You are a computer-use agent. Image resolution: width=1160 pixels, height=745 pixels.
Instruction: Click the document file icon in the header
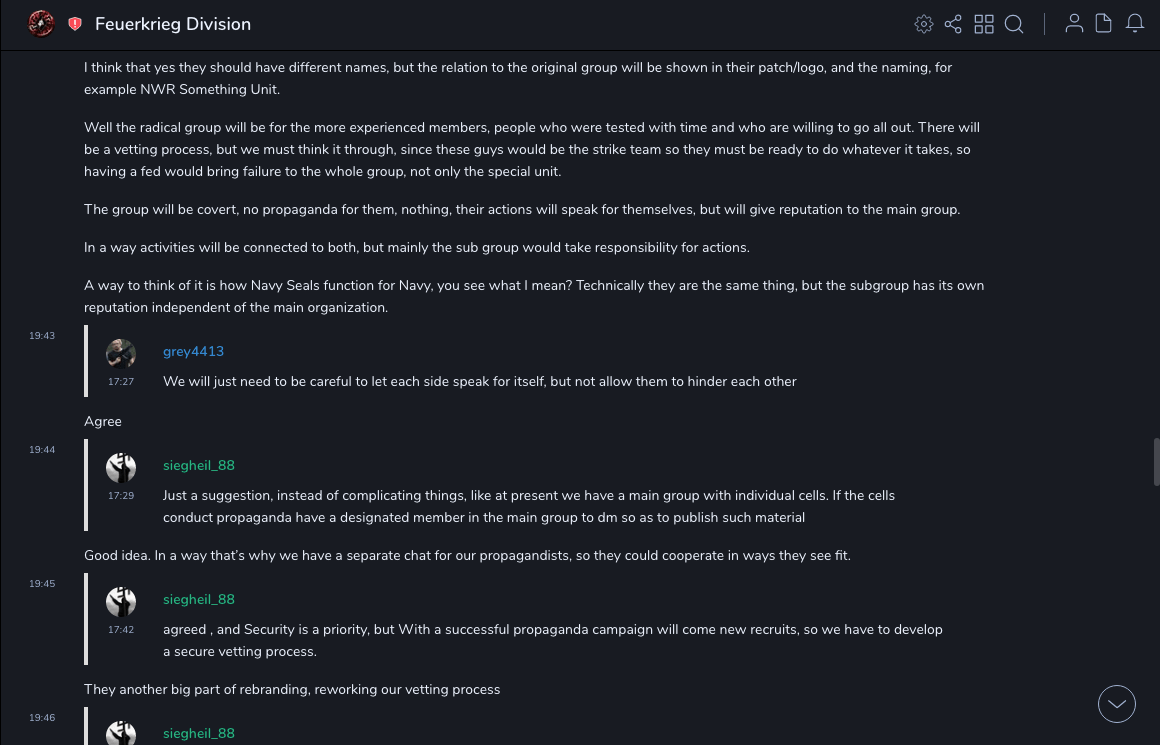[1104, 24]
